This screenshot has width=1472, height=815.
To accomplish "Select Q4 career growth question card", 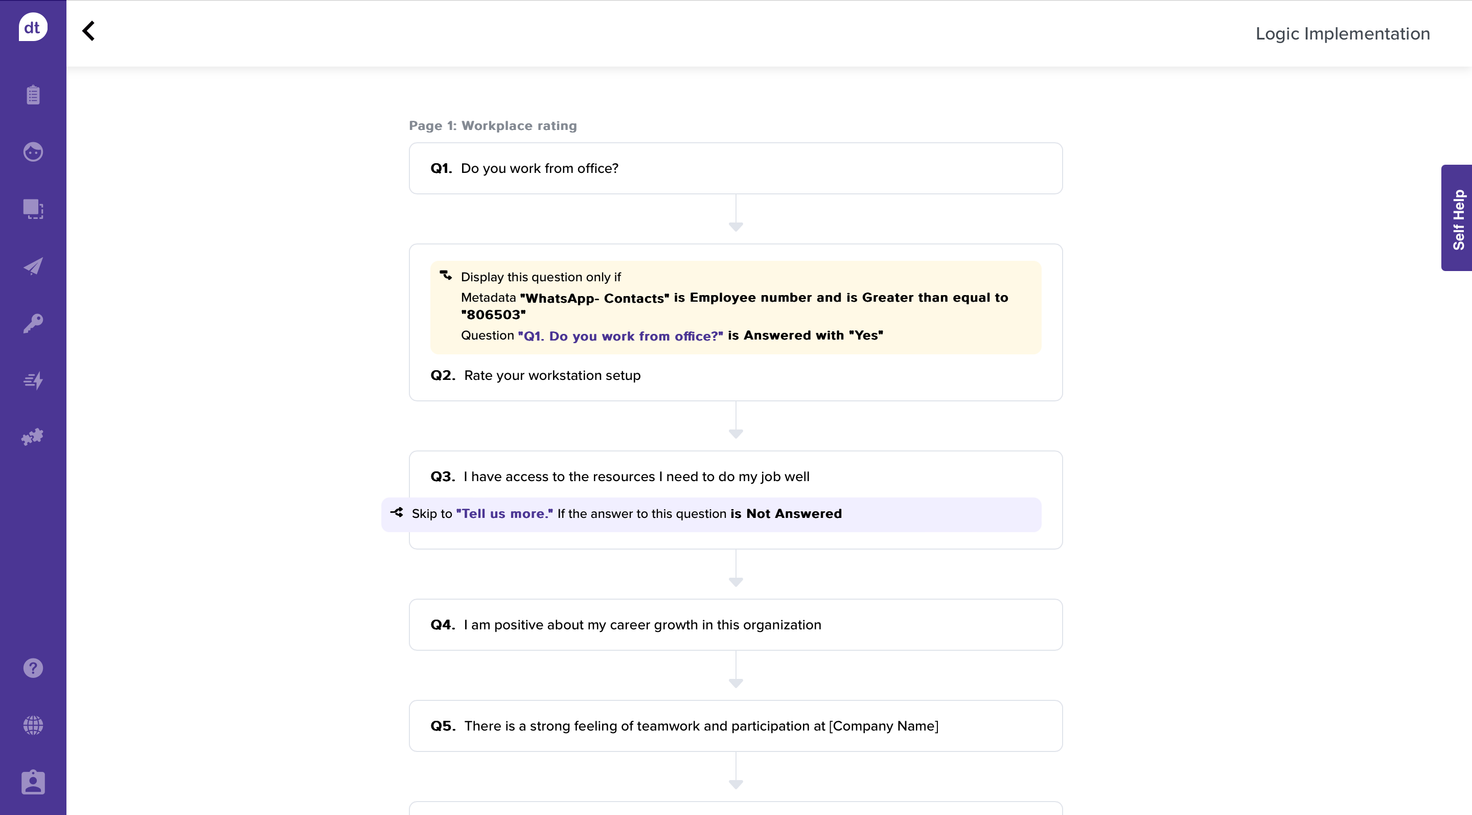I will (x=735, y=625).
